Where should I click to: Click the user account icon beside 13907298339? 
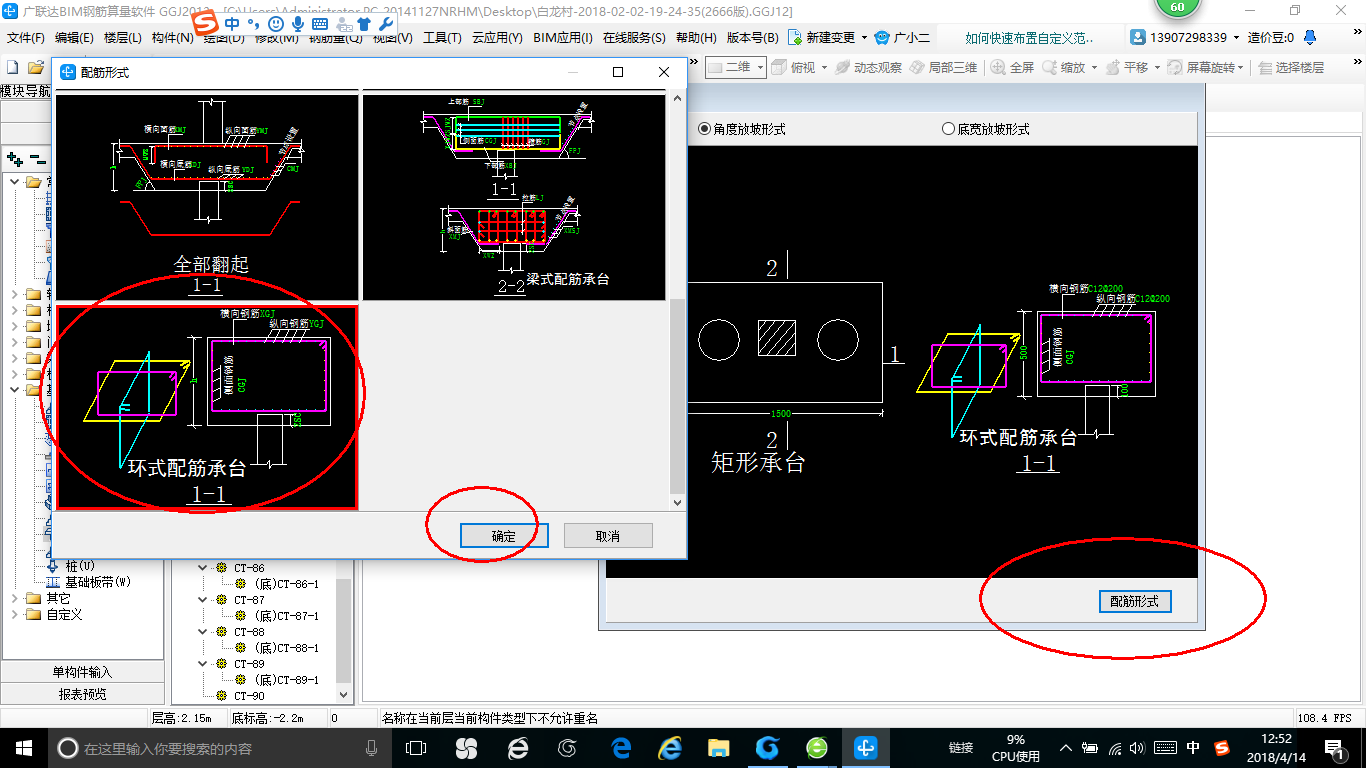coord(1139,37)
